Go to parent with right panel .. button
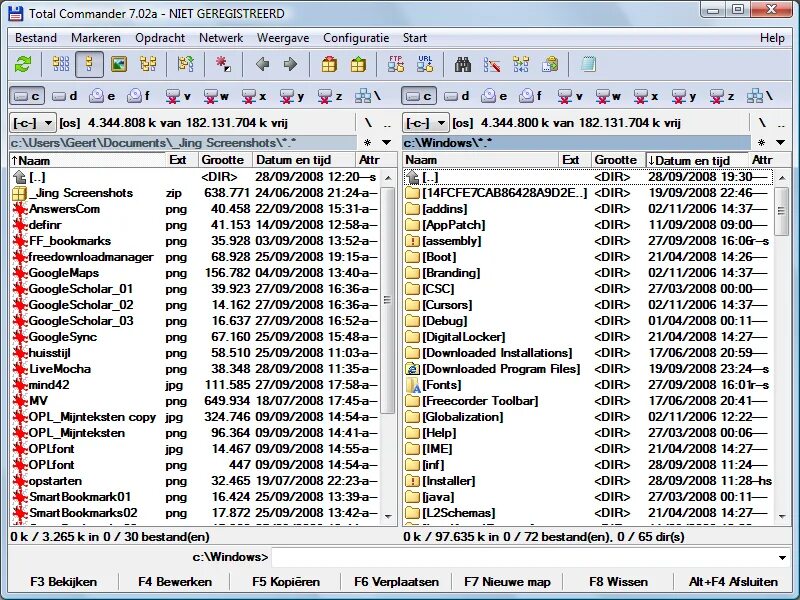 [781, 123]
